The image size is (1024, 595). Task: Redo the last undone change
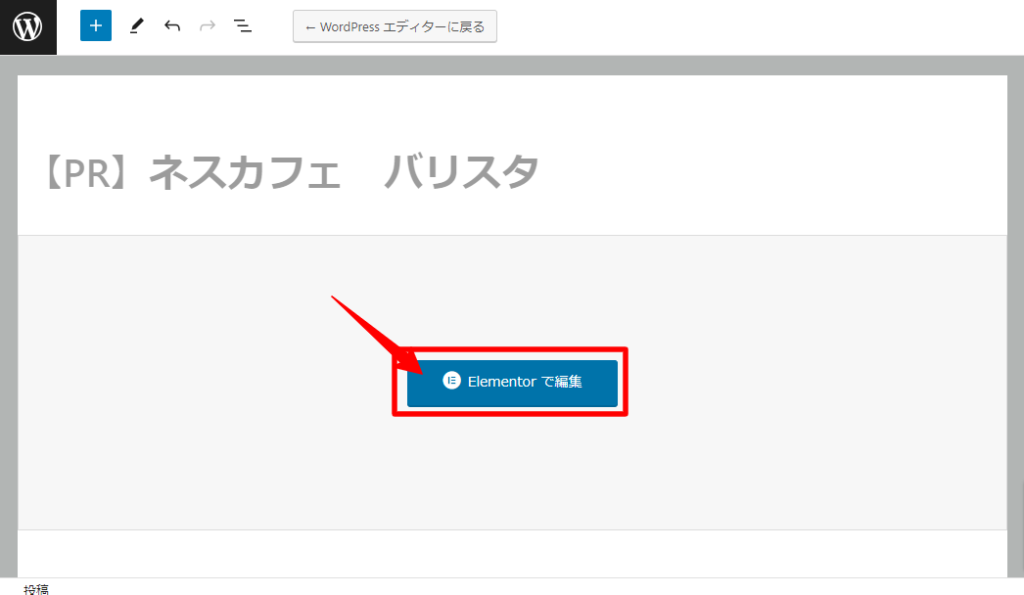click(208, 26)
